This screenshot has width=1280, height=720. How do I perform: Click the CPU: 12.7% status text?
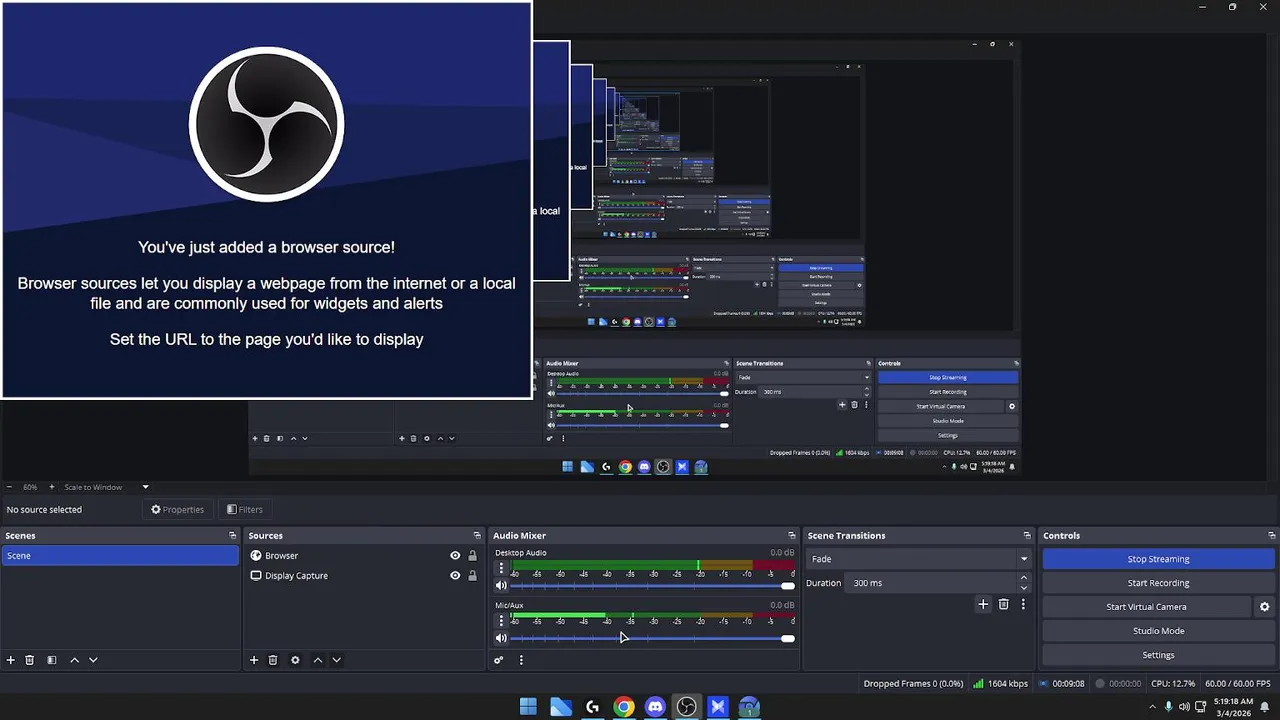[1173, 684]
